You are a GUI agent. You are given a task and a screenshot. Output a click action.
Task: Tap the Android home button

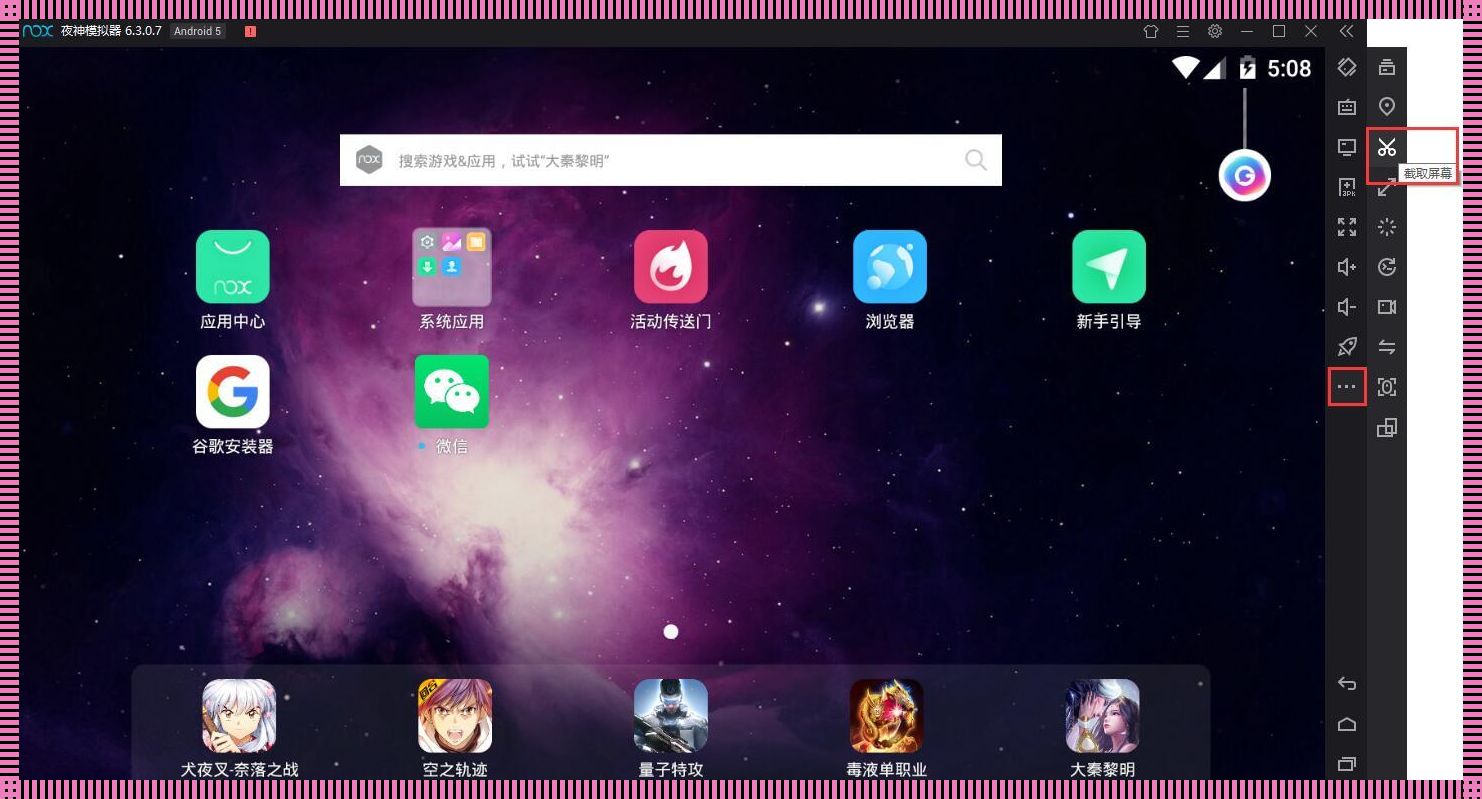pos(1347,724)
